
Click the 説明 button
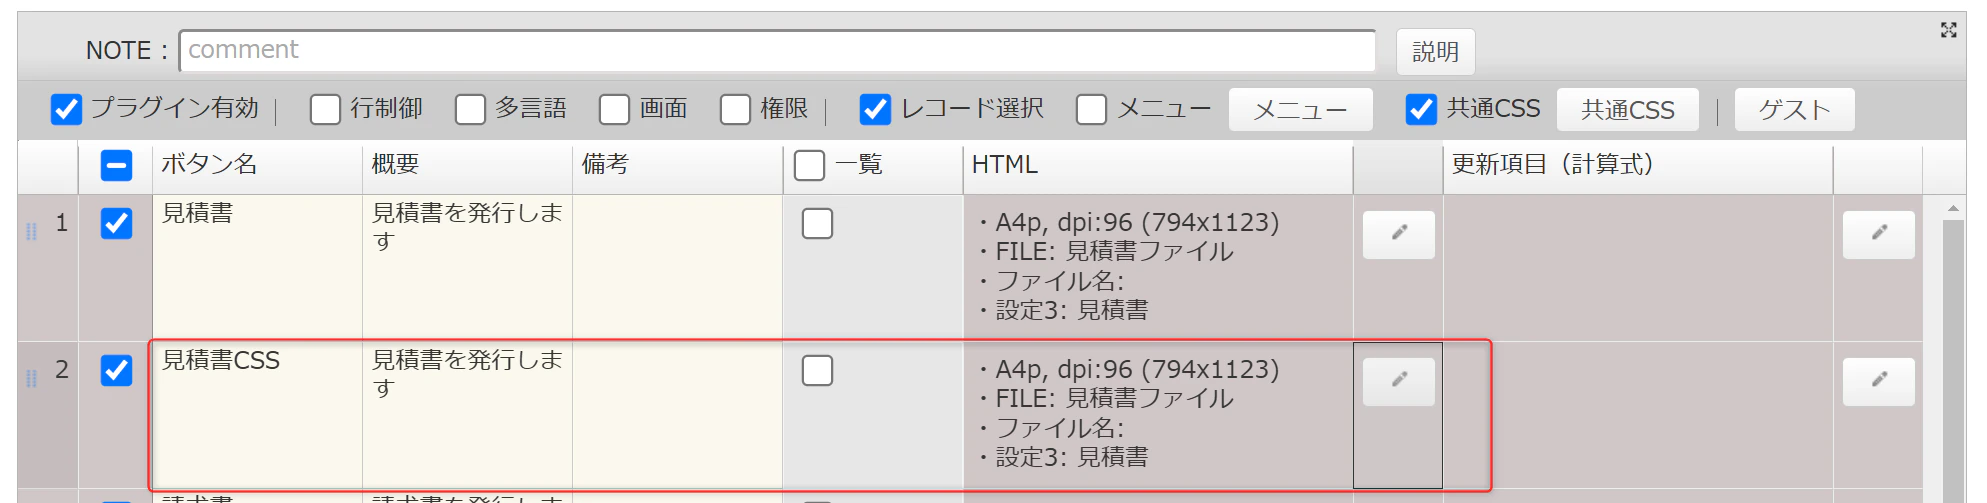pos(1435,51)
